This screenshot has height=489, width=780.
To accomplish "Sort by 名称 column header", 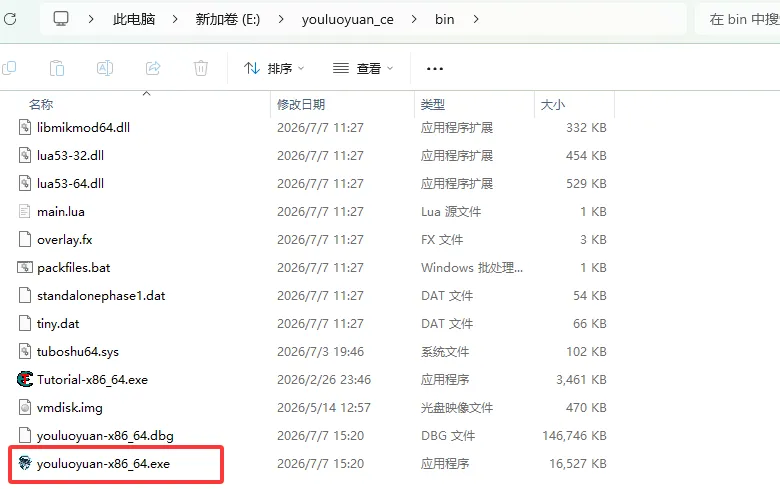I will 41,104.
